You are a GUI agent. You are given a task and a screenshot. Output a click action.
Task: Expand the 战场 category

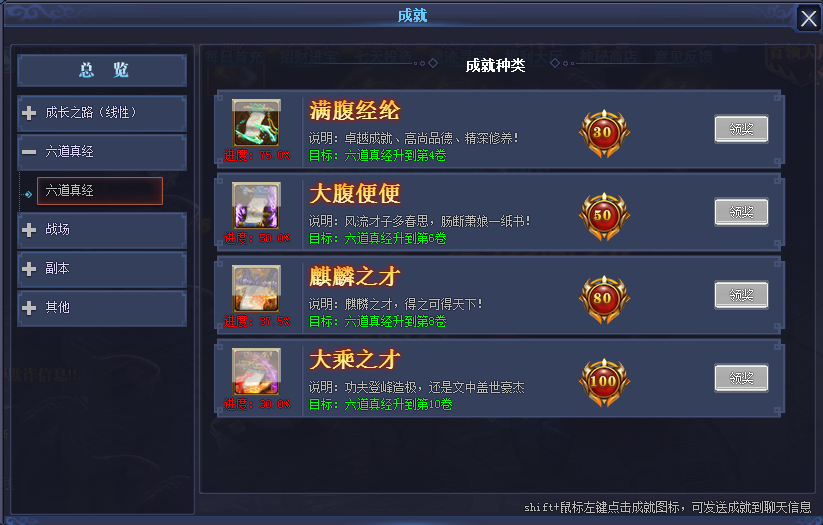tap(102, 230)
